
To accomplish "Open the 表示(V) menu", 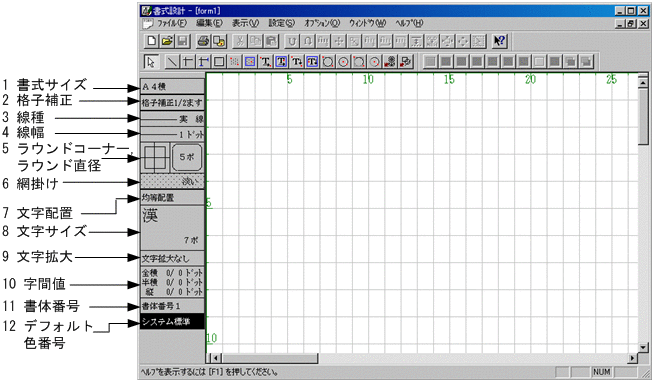I will (246, 23).
